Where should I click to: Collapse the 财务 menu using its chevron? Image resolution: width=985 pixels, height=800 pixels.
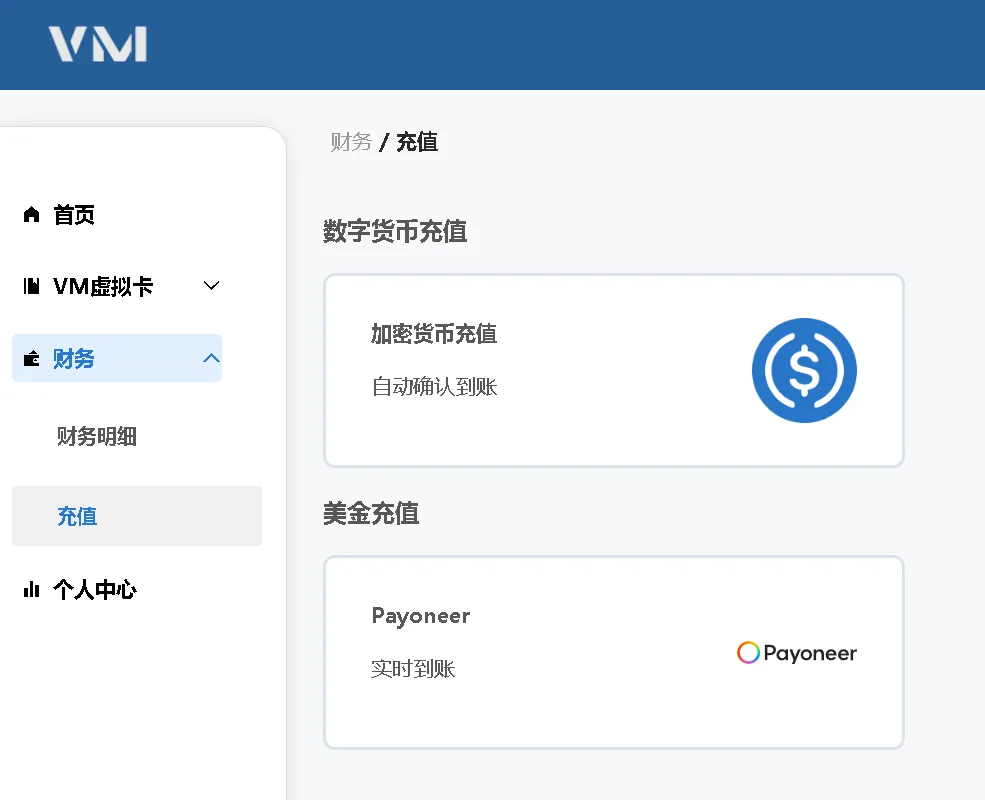point(211,358)
